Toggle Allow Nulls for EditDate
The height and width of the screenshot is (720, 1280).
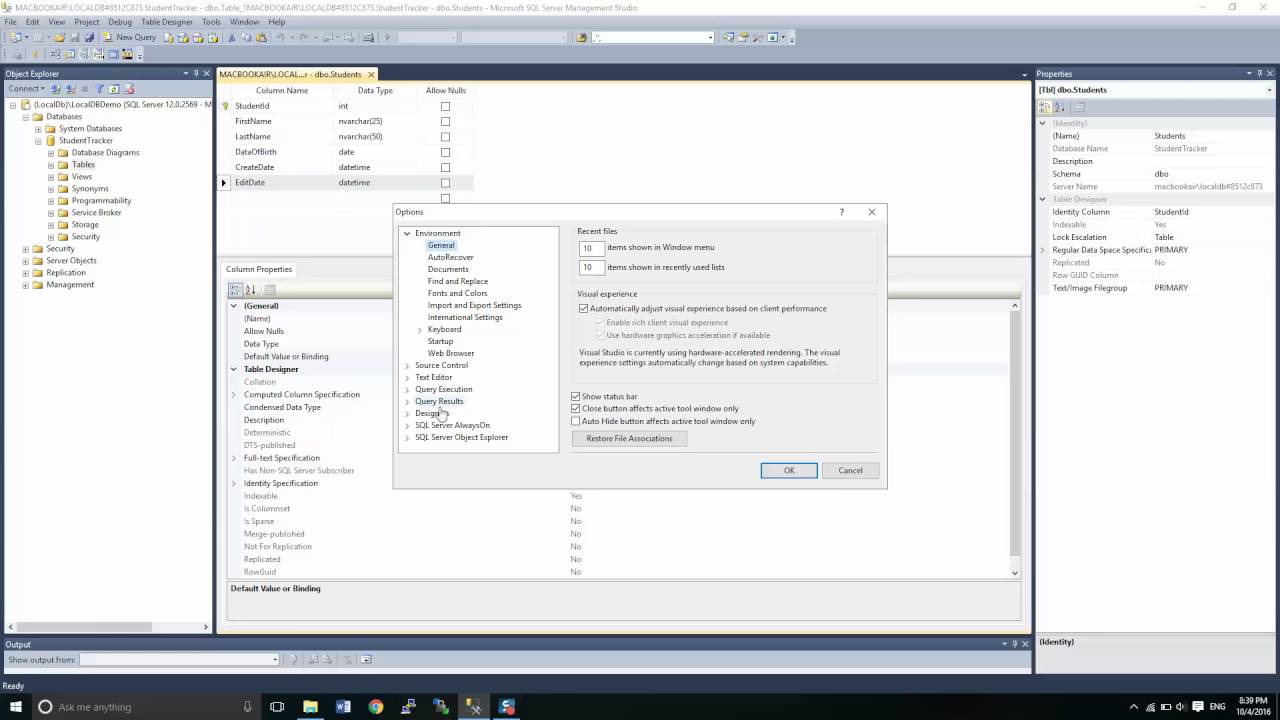(x=445, y=183)
